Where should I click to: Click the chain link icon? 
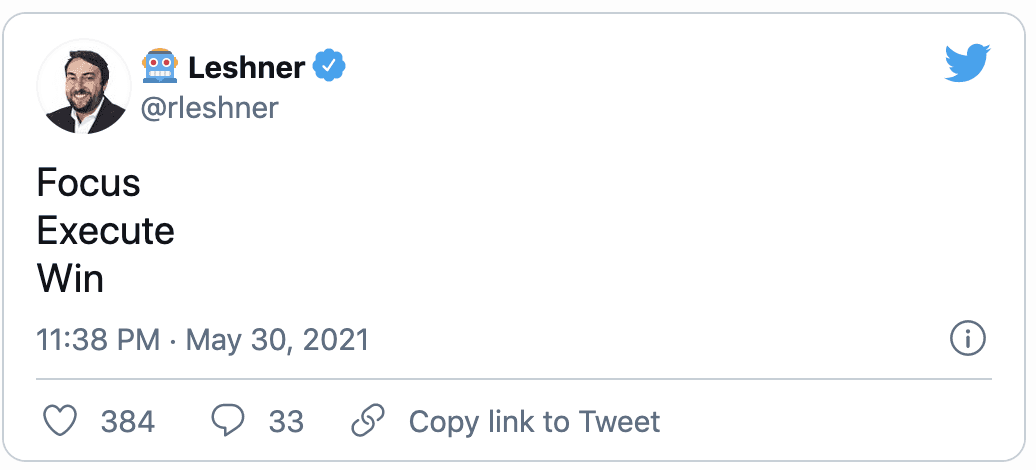point(368,421)
